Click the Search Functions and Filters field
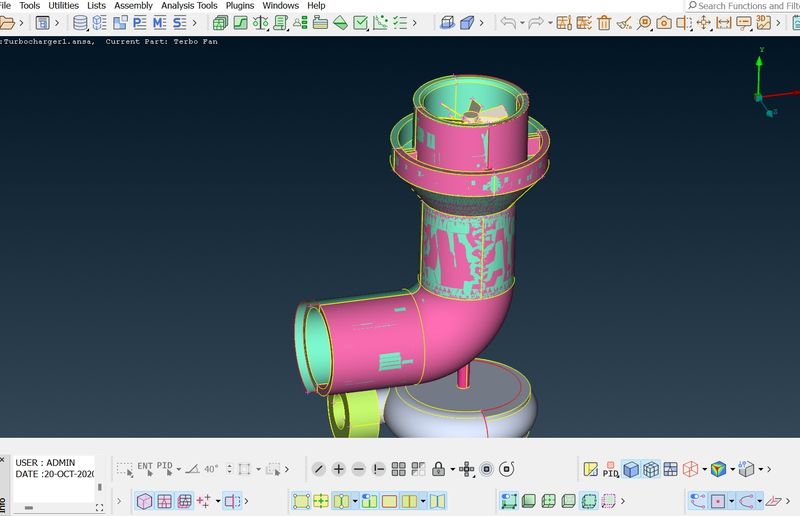The height and width of the screenshot is (516, 800). [747, 6]
